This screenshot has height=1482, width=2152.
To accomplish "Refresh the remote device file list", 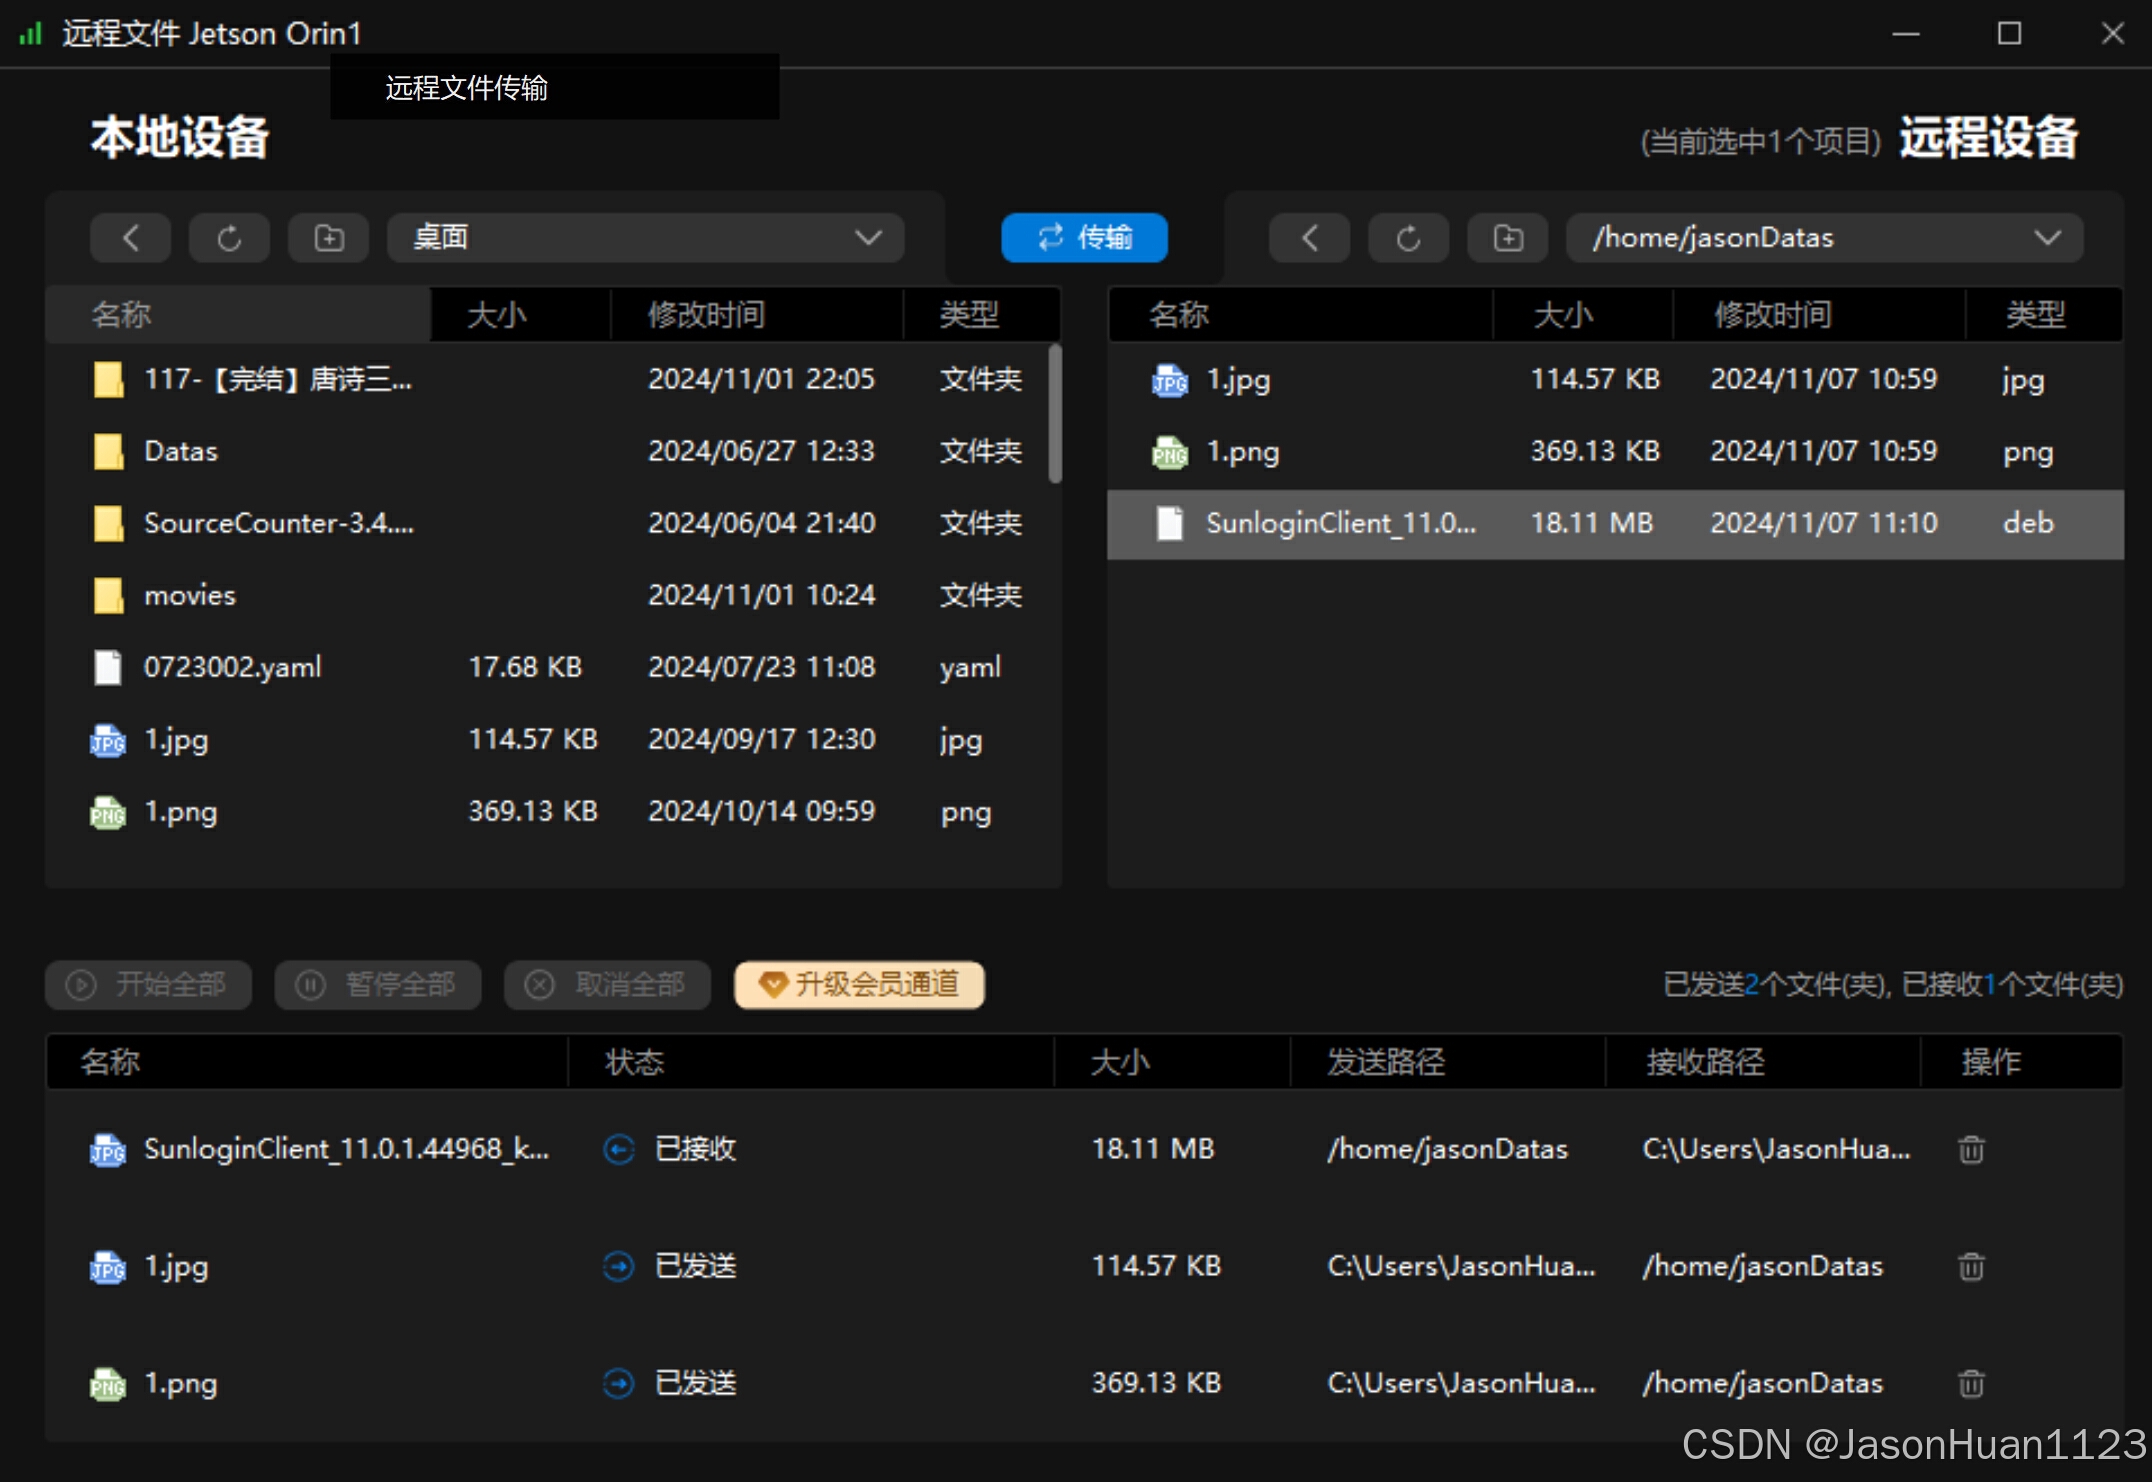I will [x=1408, y=238].
